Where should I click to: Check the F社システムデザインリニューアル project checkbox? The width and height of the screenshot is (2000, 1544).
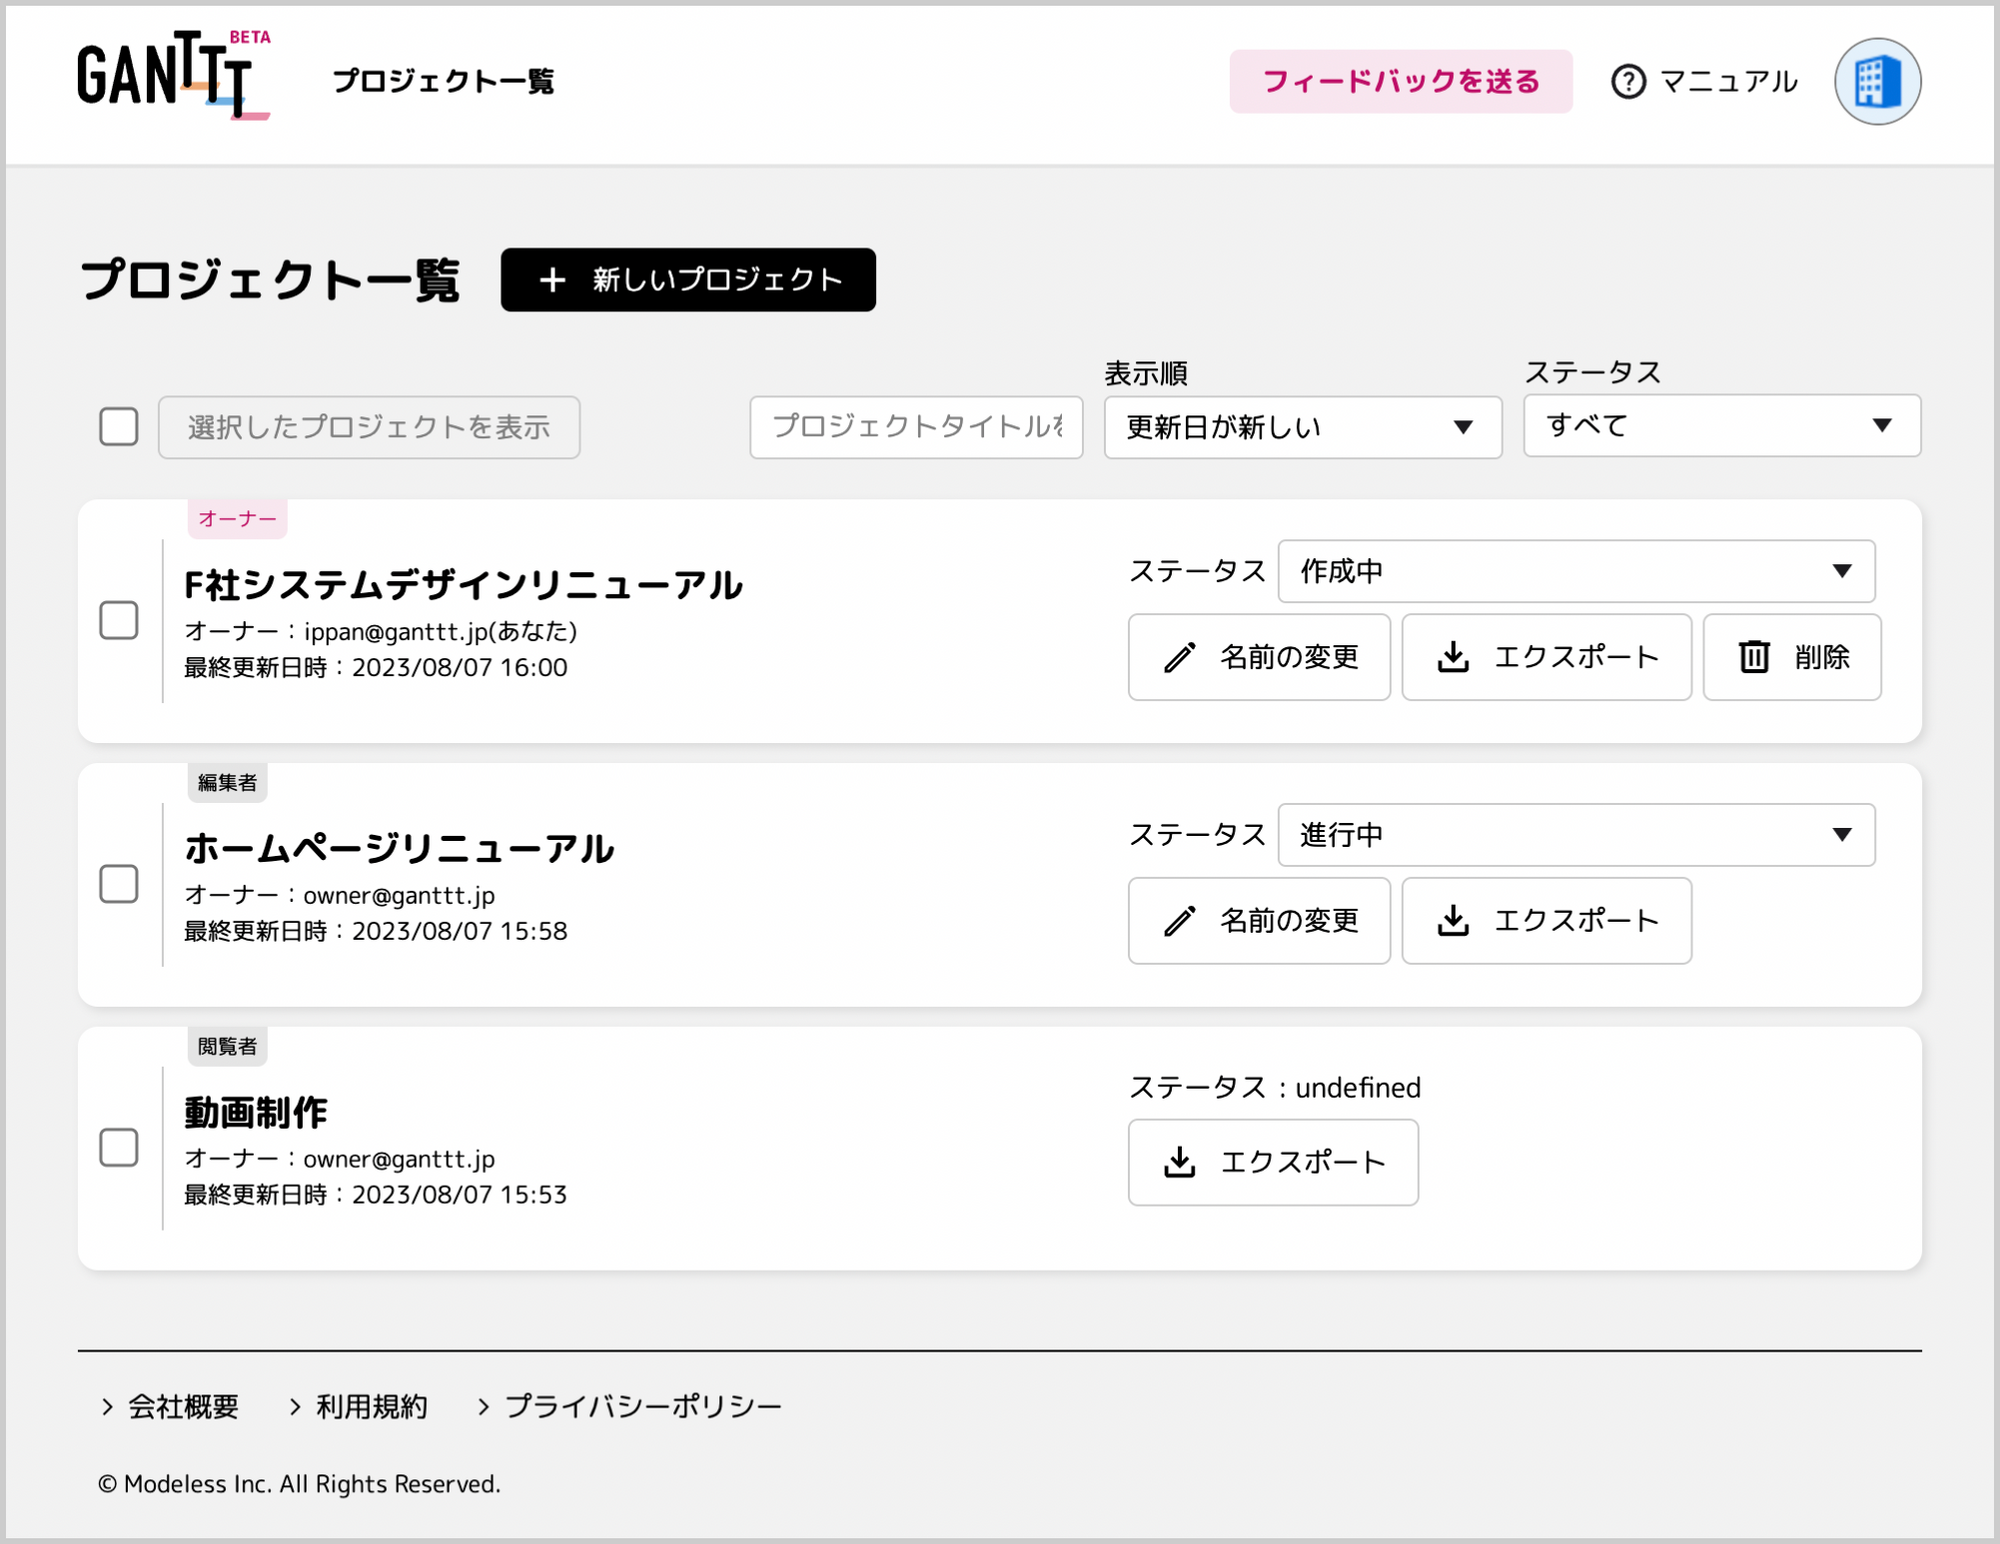click(x=119, y=620)
